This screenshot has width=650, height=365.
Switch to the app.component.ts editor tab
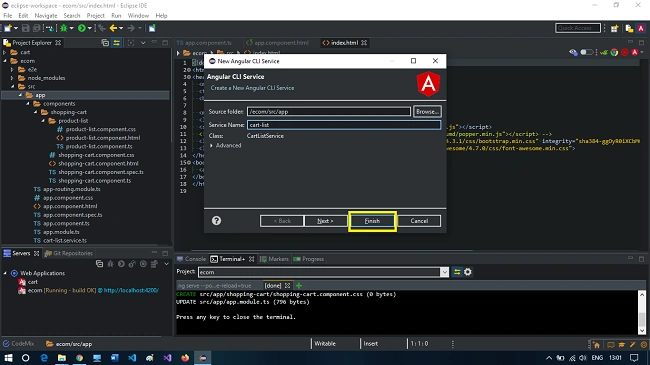coord(204,43)
